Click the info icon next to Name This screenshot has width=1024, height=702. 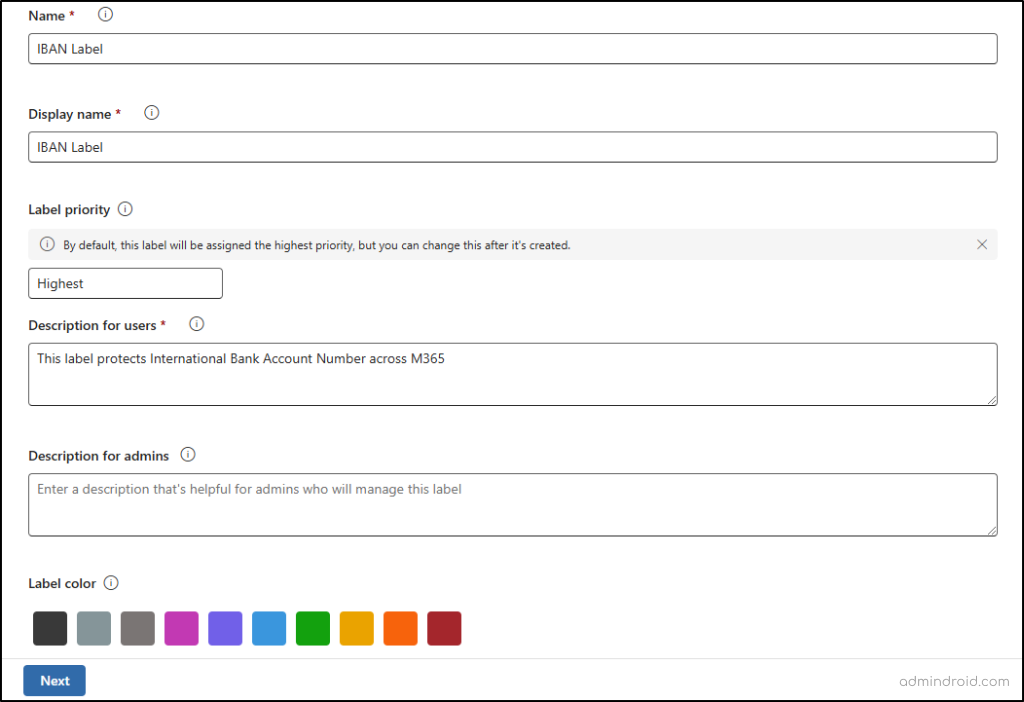(x=105, y=15)
